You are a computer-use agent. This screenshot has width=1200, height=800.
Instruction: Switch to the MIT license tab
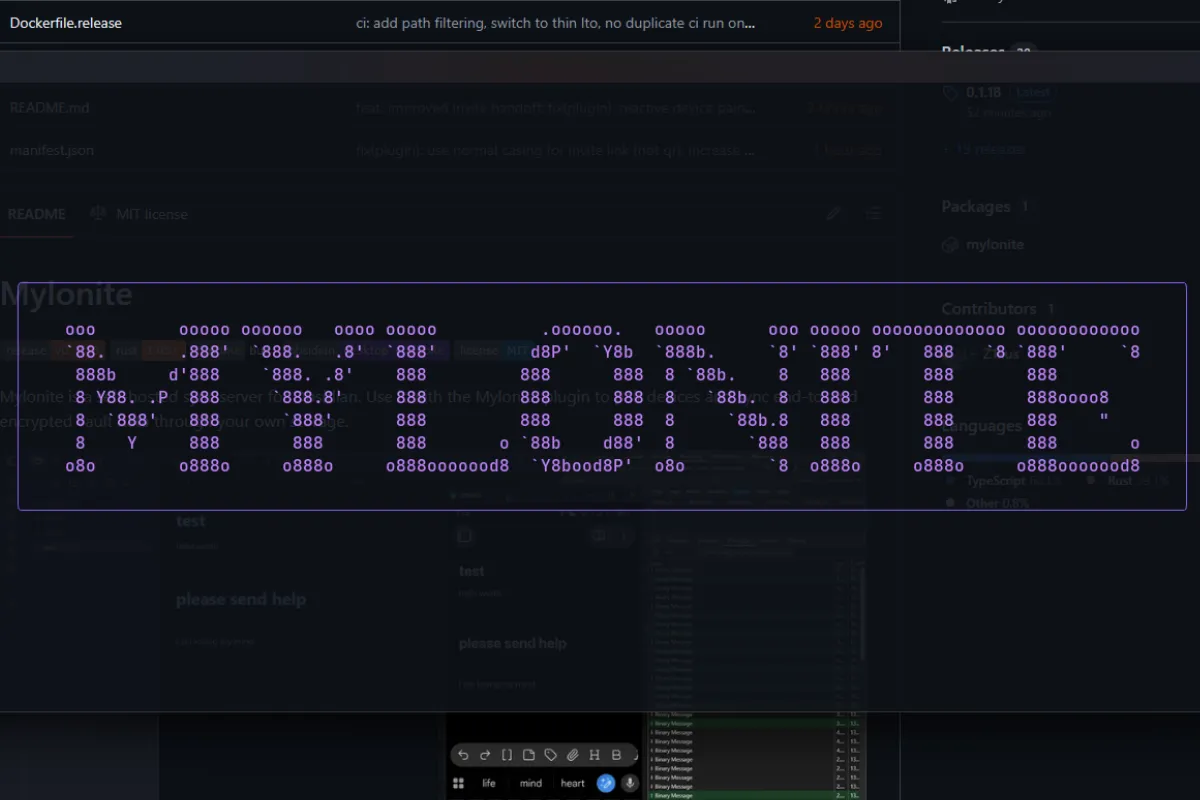pyautogui.click(x=139, y=214)
